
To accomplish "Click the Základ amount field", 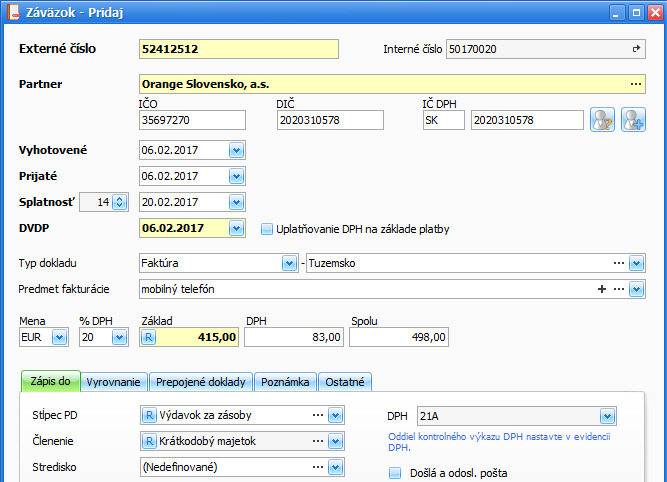I will [189, 337].
